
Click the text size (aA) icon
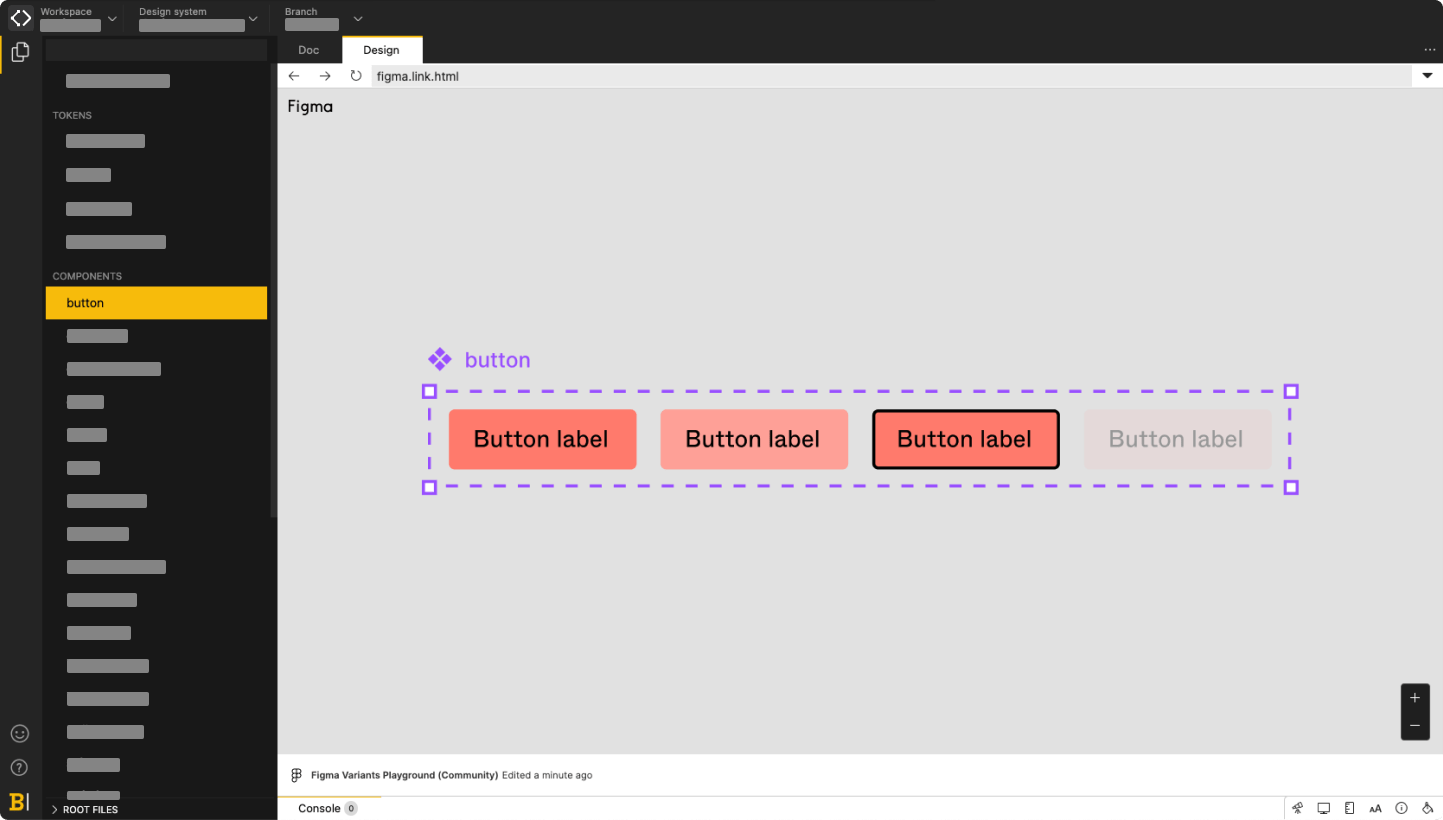1375,808
